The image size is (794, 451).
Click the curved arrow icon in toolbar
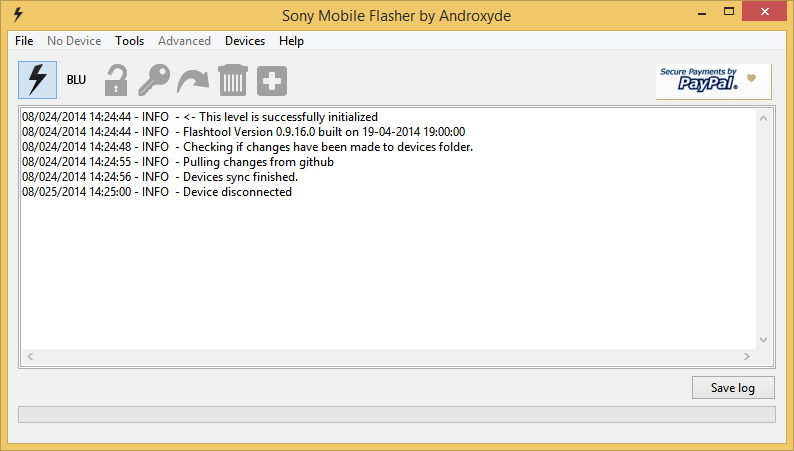click(193, 81)
